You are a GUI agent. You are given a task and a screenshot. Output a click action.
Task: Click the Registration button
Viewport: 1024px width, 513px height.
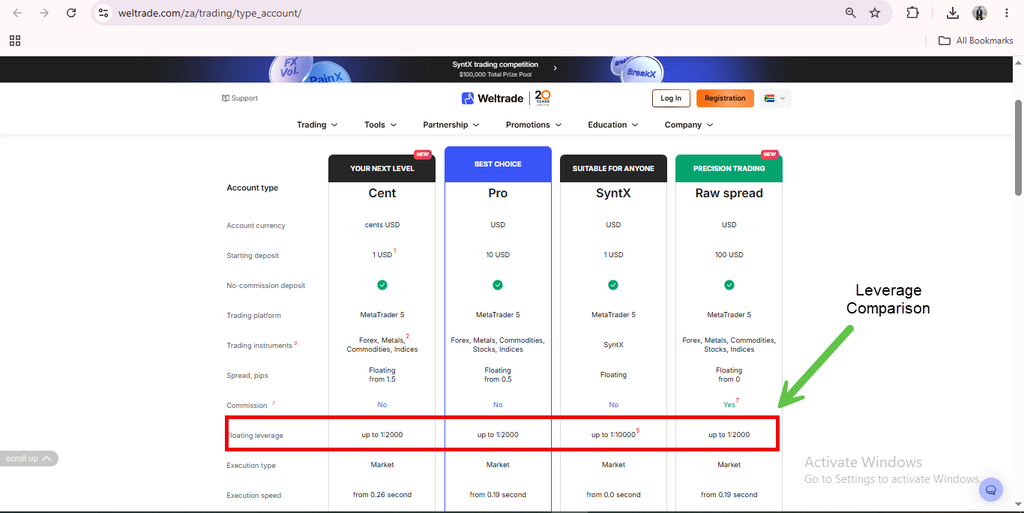pos(725,98)
